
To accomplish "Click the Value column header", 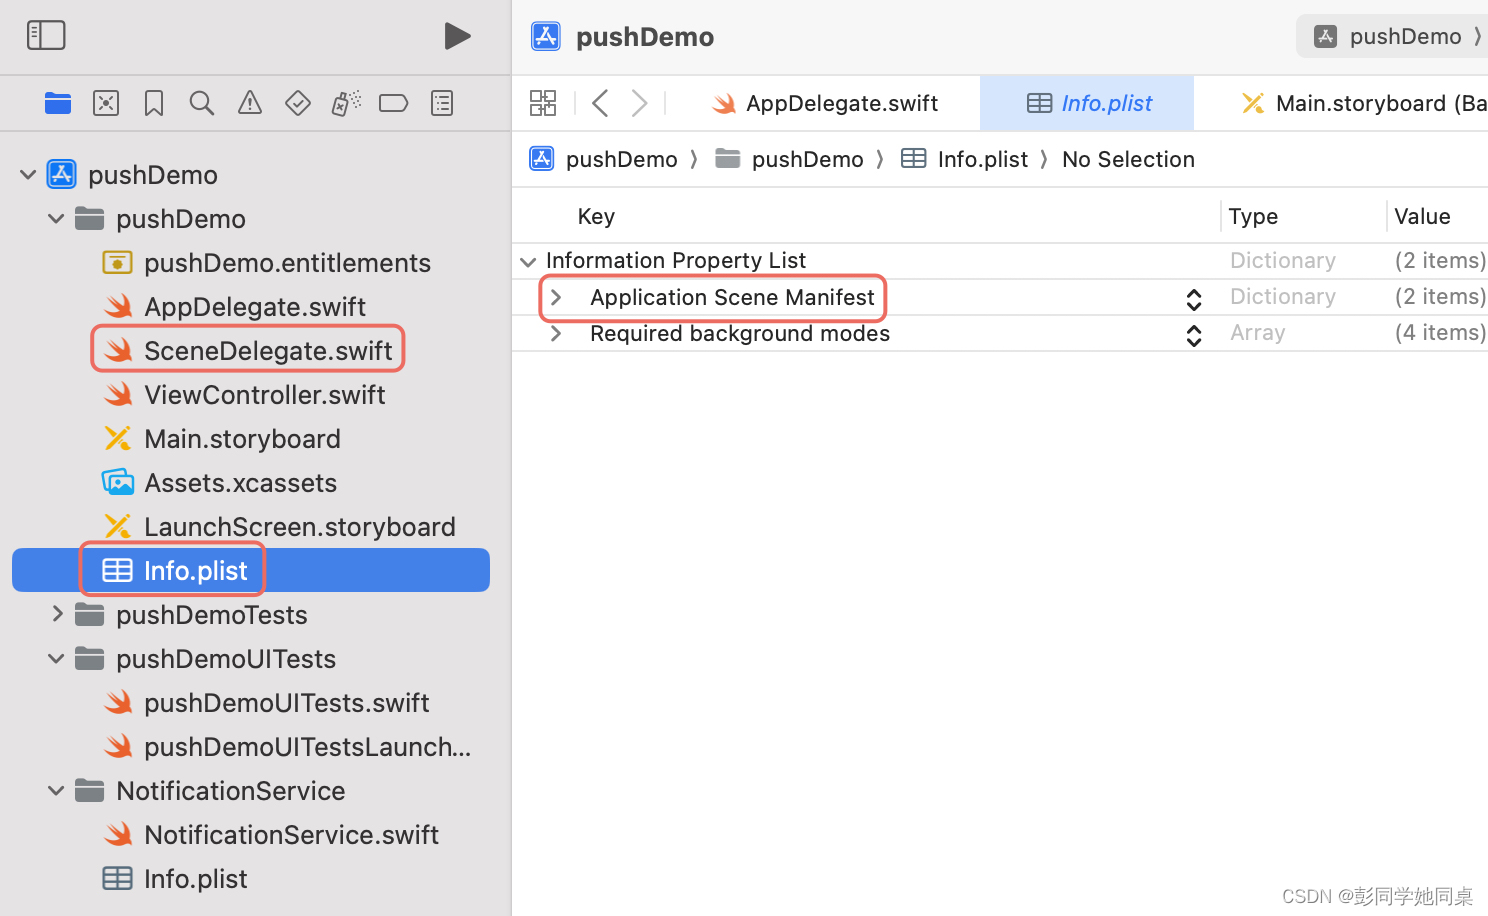I will click(x=1422, y=216).
